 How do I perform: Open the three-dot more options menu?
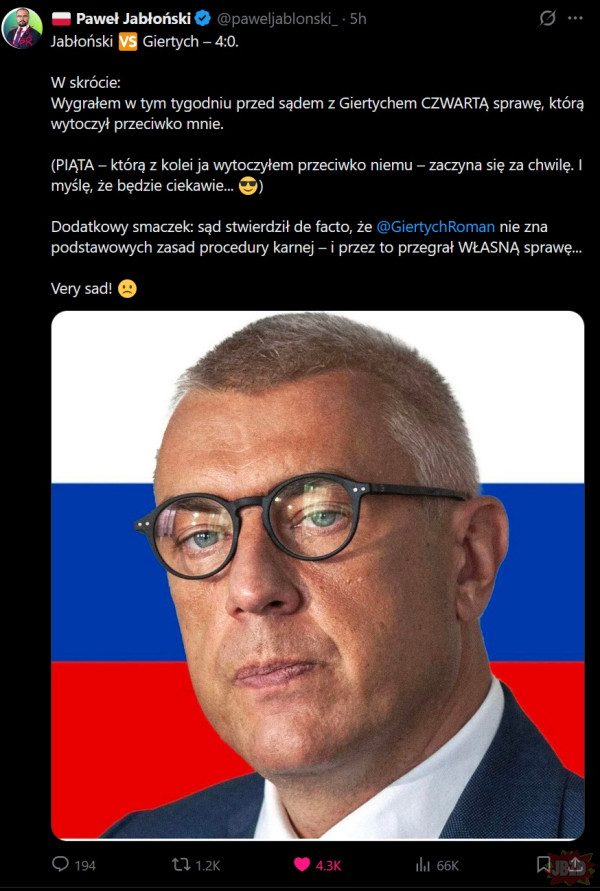tap(575, 19)
